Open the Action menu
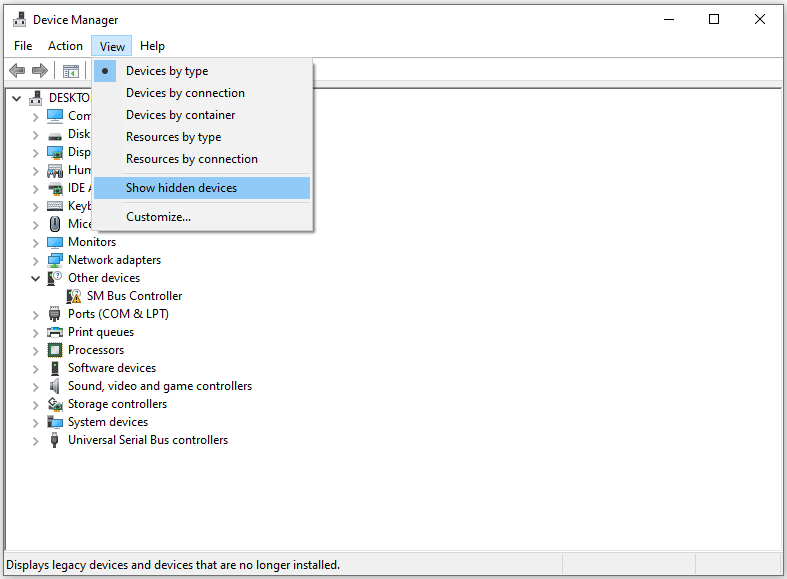Screen dimensions: 787x579 tap(65, 46)
